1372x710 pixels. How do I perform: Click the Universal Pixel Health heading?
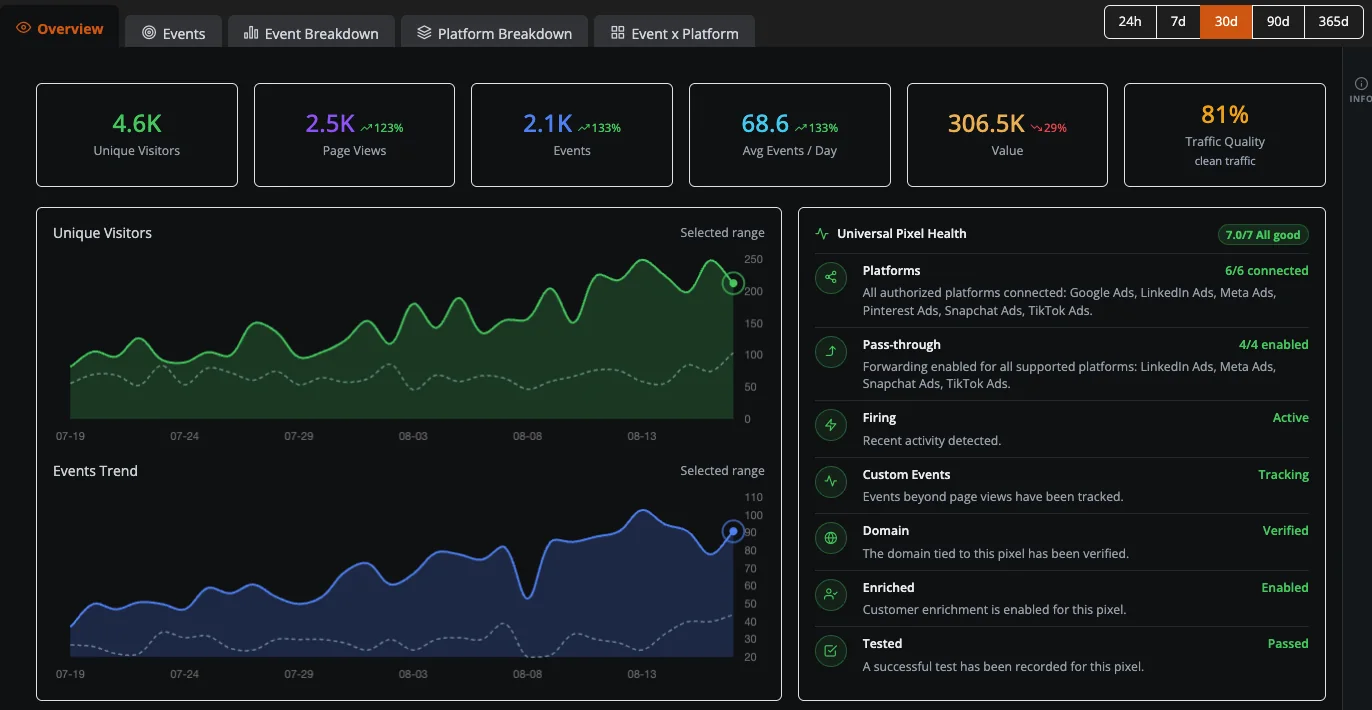pyautogui.click(x=901, y=234)
